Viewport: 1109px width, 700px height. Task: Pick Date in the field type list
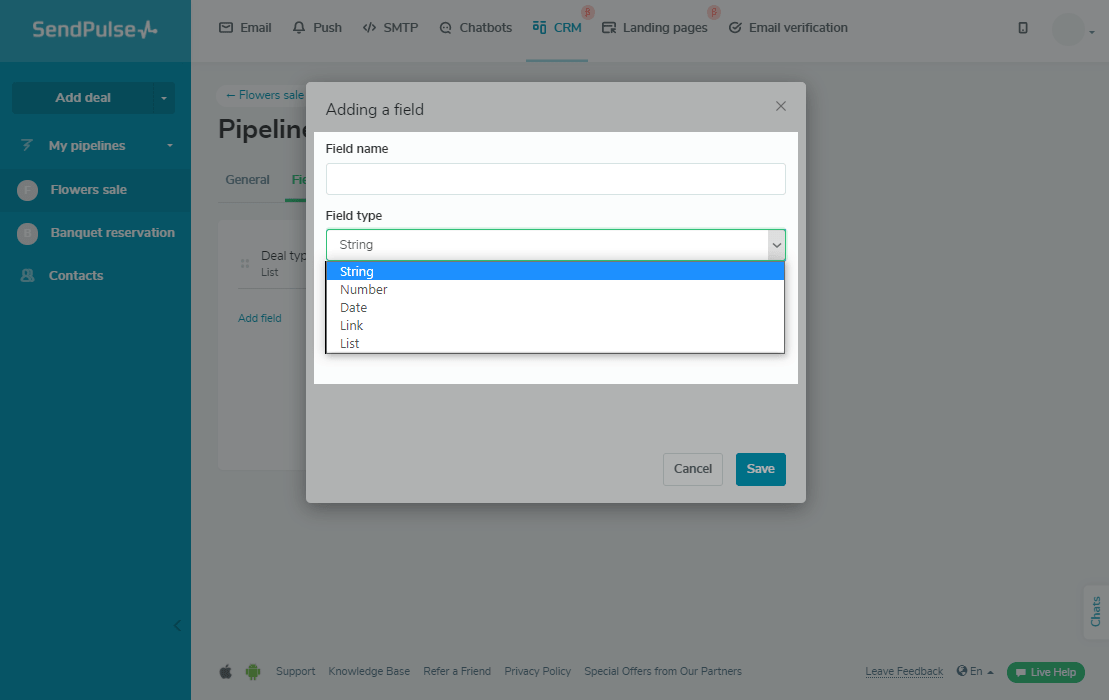tap(354, 308)
